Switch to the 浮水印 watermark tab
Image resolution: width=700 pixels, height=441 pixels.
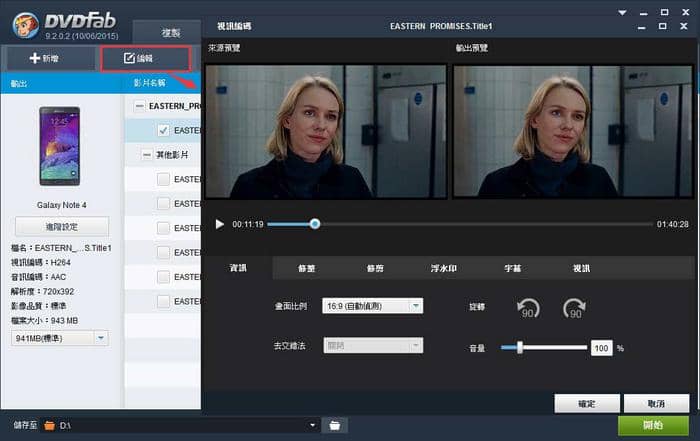click(x=443, y=268)
